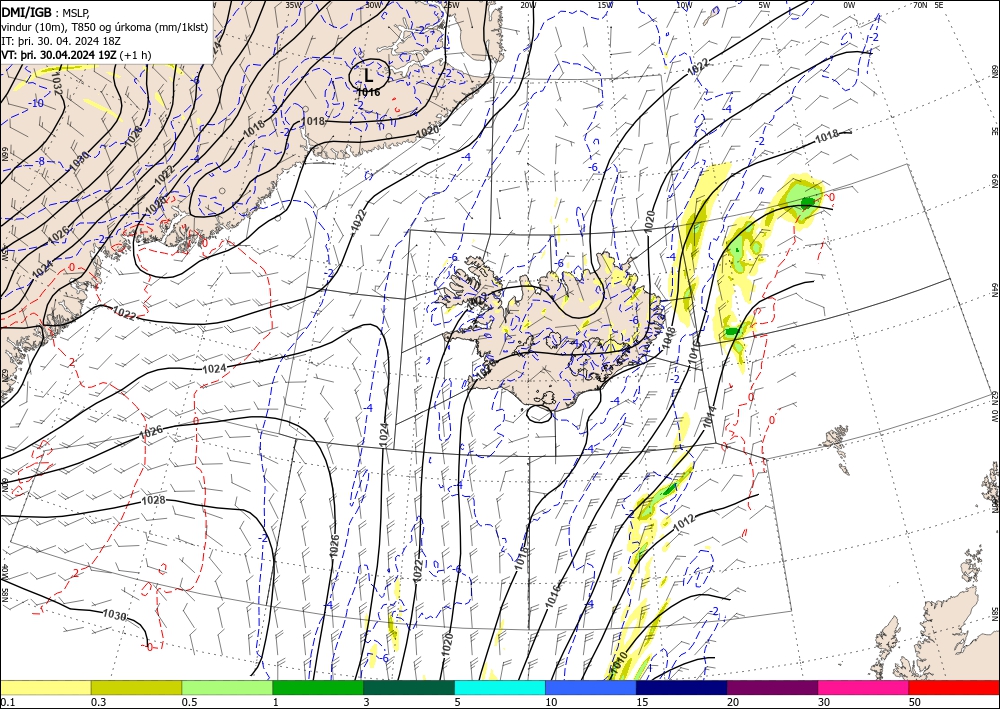Click the "L" low pressure symbol over Greenland
The height and width of the screenshot is (709, 1000).
tap(369, 75)
